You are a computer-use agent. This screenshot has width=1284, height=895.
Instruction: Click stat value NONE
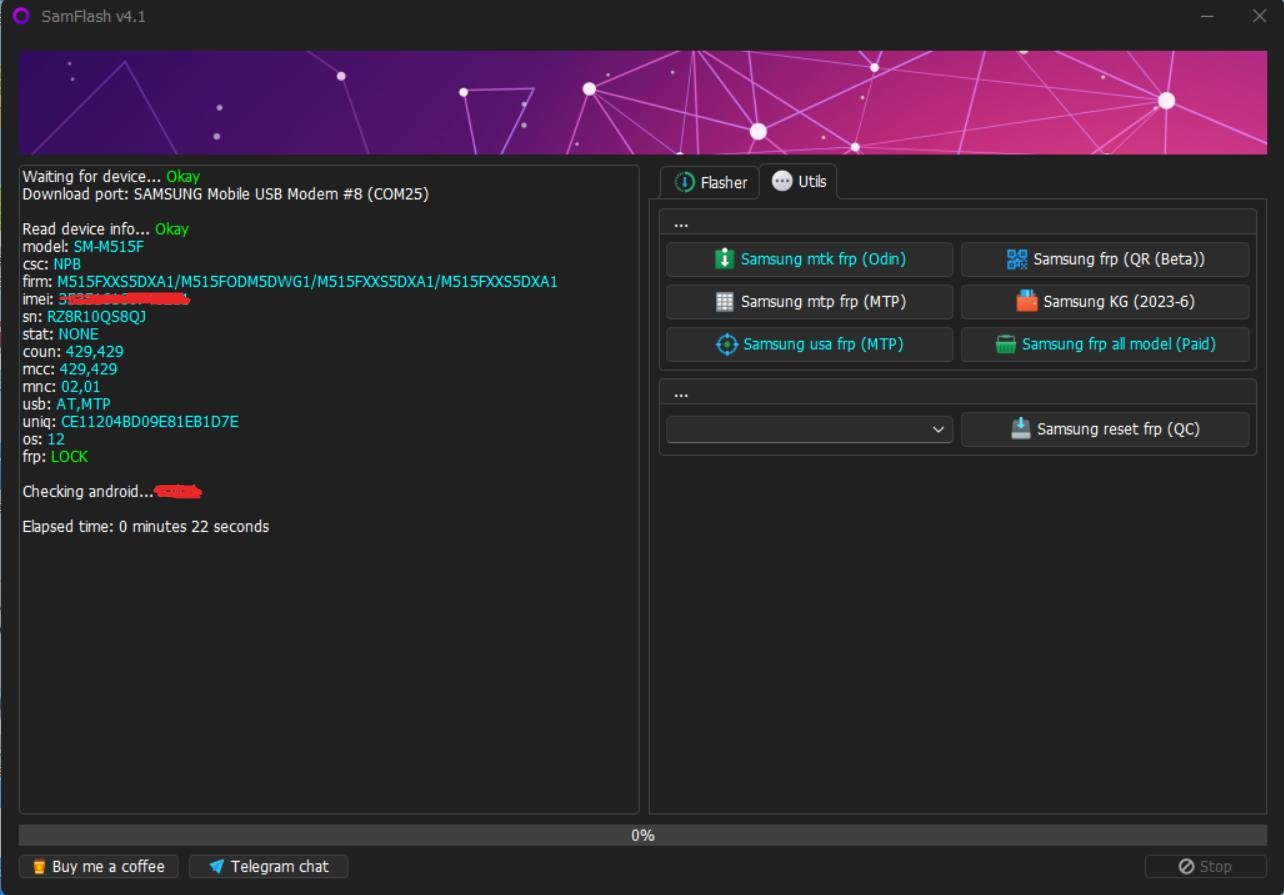click(x=78, y=334)
